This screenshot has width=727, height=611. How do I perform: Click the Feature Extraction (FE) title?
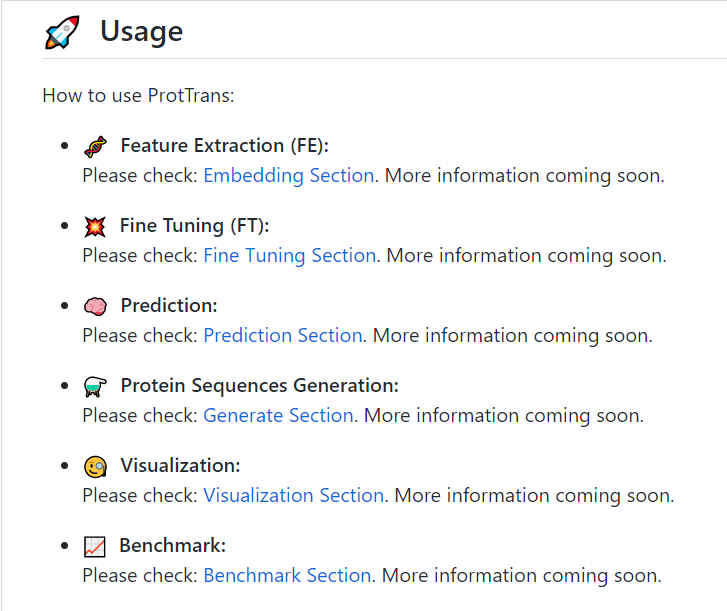(224, 145)
